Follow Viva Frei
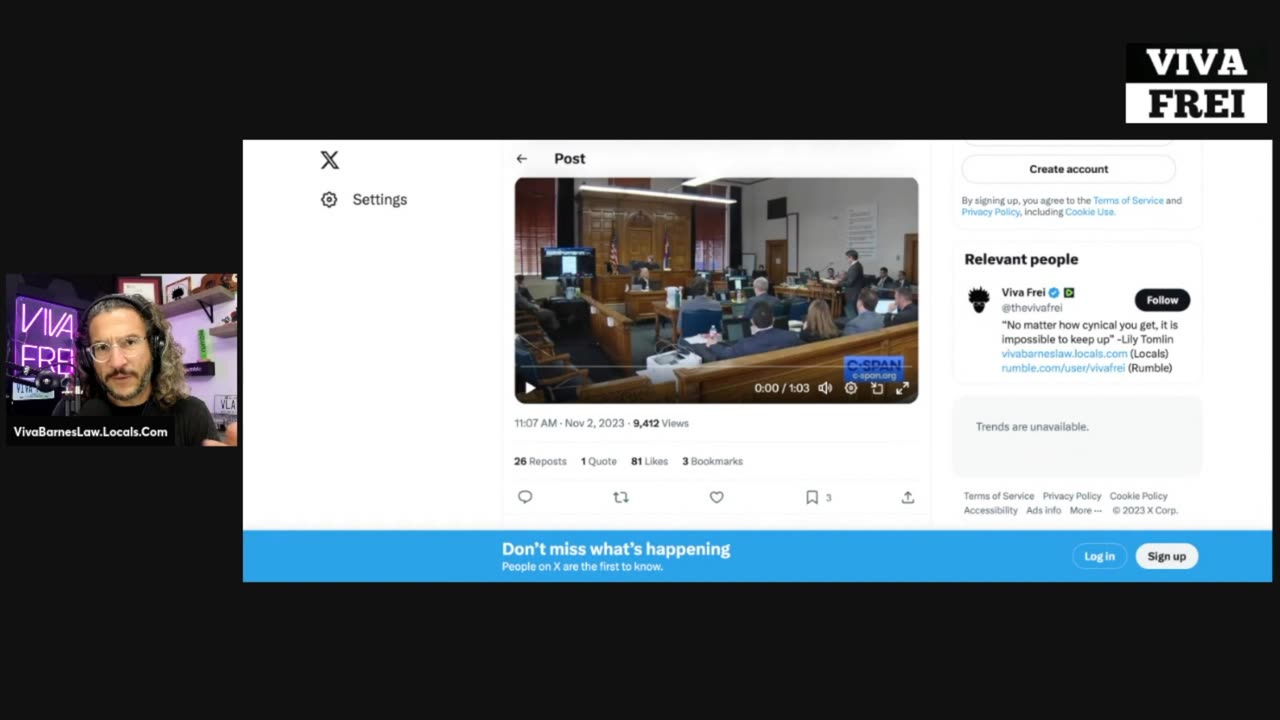This screenshot has height=720, width=1280. 1162,300
